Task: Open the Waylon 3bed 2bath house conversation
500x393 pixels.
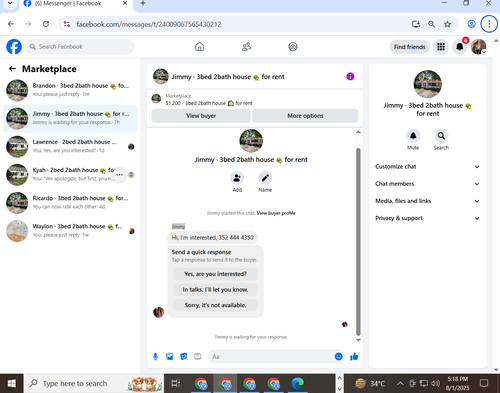Action: pos(70,231)
